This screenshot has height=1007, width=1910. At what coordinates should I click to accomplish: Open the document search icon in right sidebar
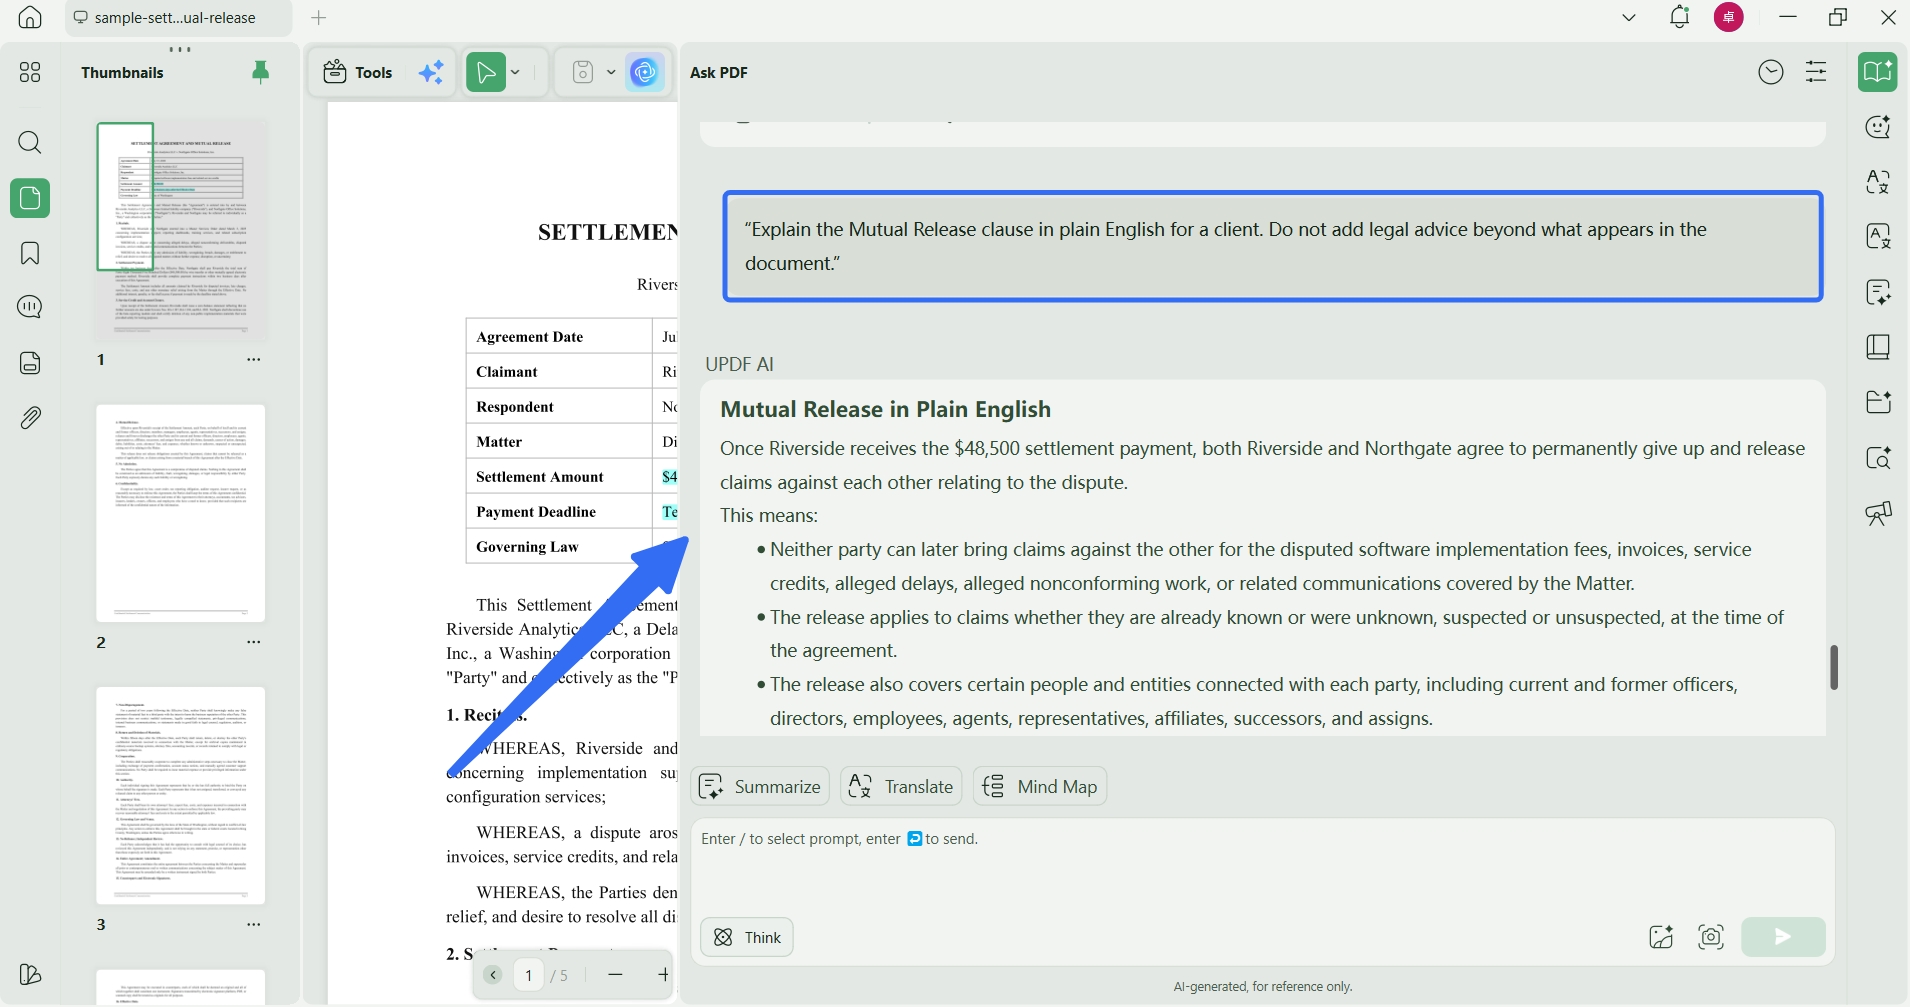click(x=1879, y=457)
